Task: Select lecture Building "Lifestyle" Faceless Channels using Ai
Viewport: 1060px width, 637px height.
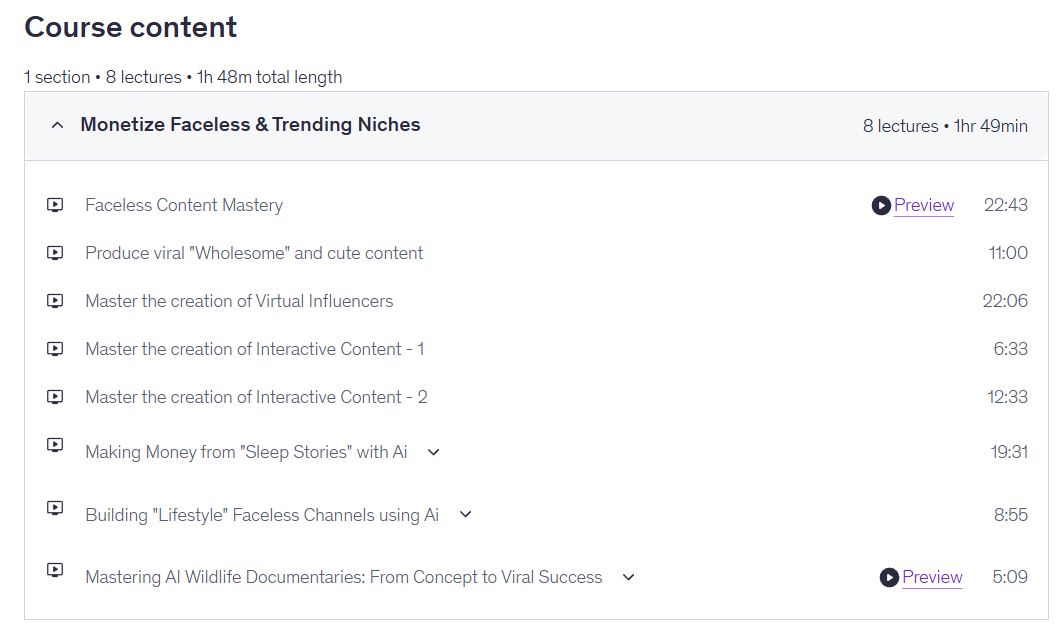Action: click(262, 515)
